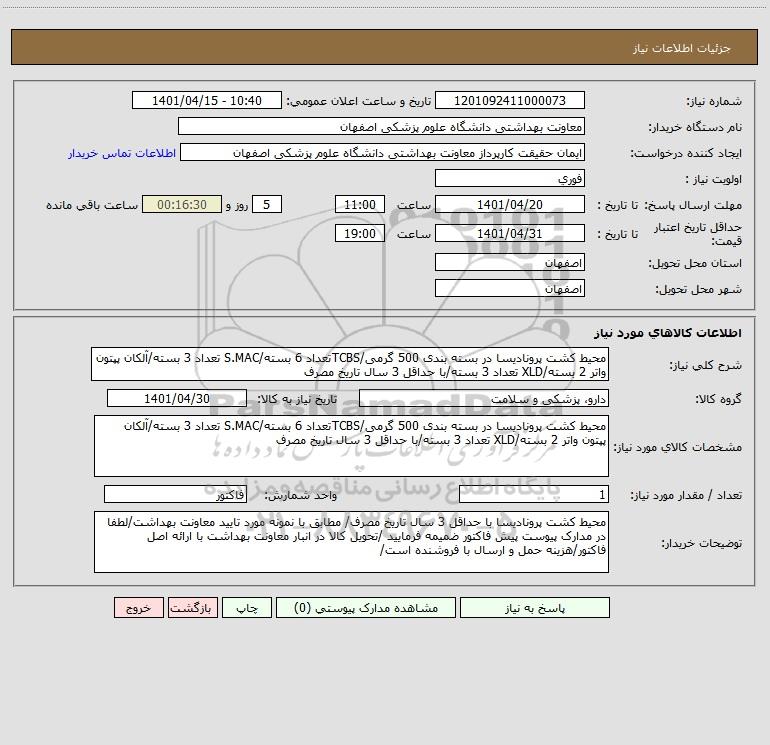Click استان محل تحویل field اصفهان
Viewport: 770px width, 745px height.
(510, 263)
